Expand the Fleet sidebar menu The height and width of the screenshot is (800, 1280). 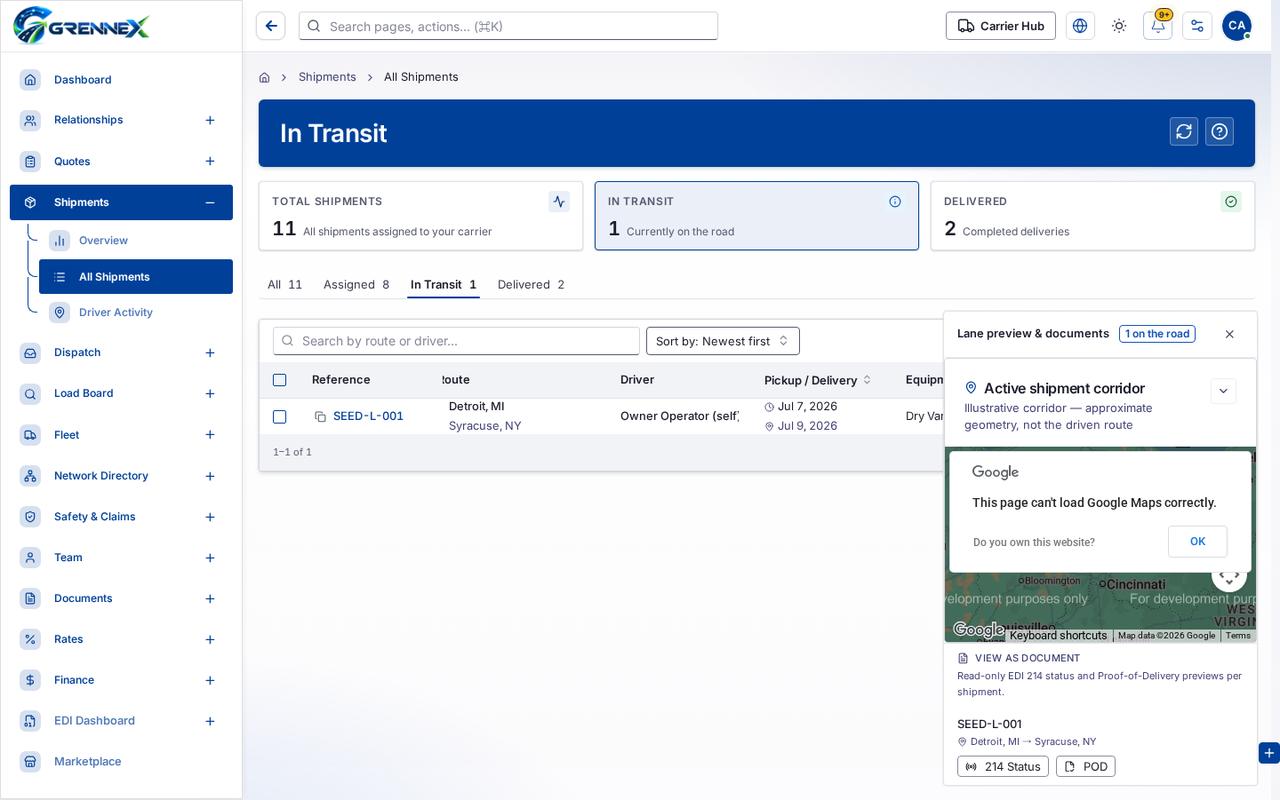[210, 435]
